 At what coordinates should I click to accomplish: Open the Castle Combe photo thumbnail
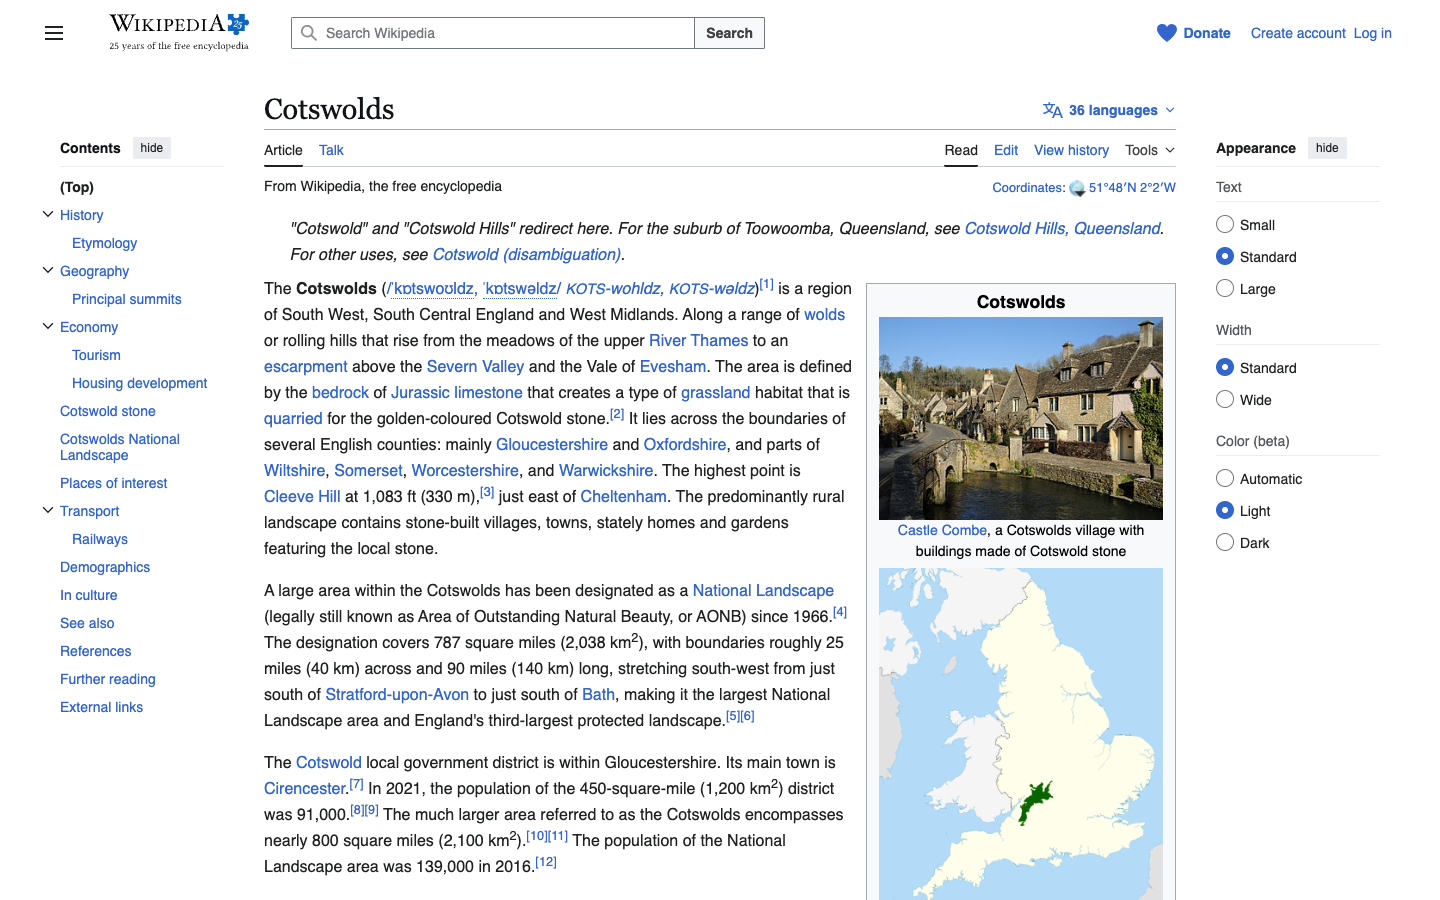coord(1021,418)
